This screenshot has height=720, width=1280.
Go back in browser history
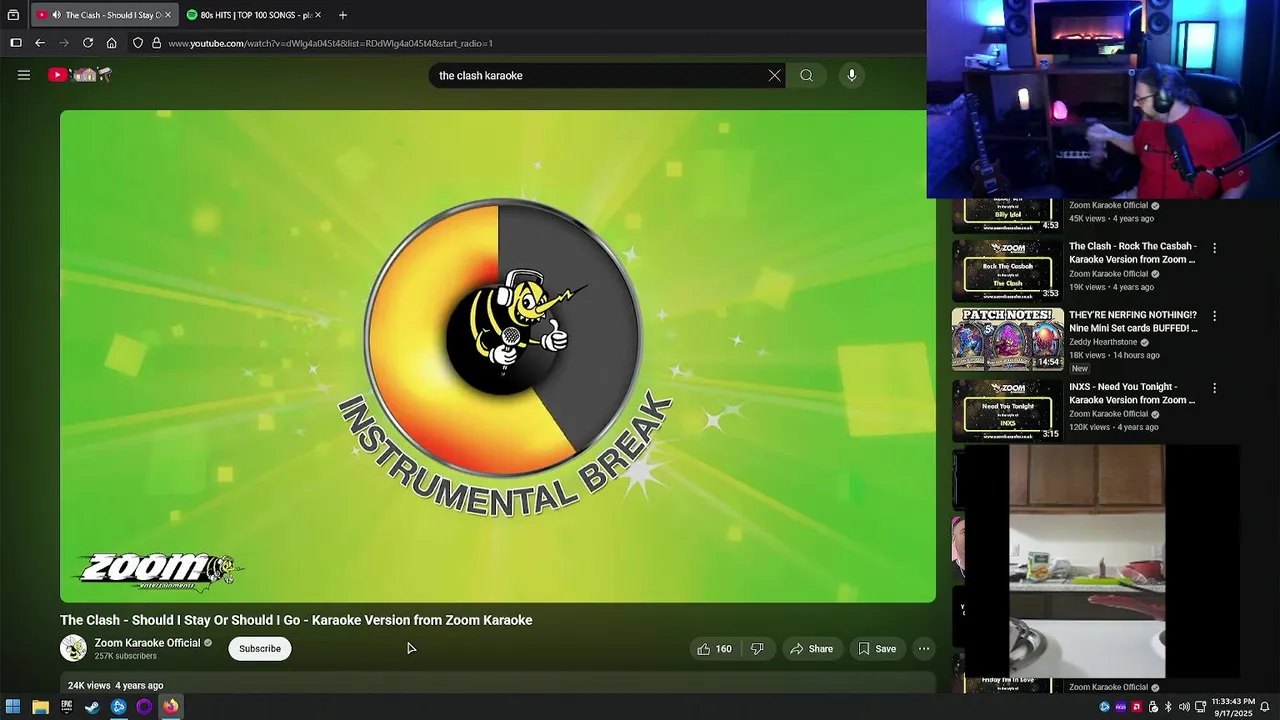click(40, 43)
